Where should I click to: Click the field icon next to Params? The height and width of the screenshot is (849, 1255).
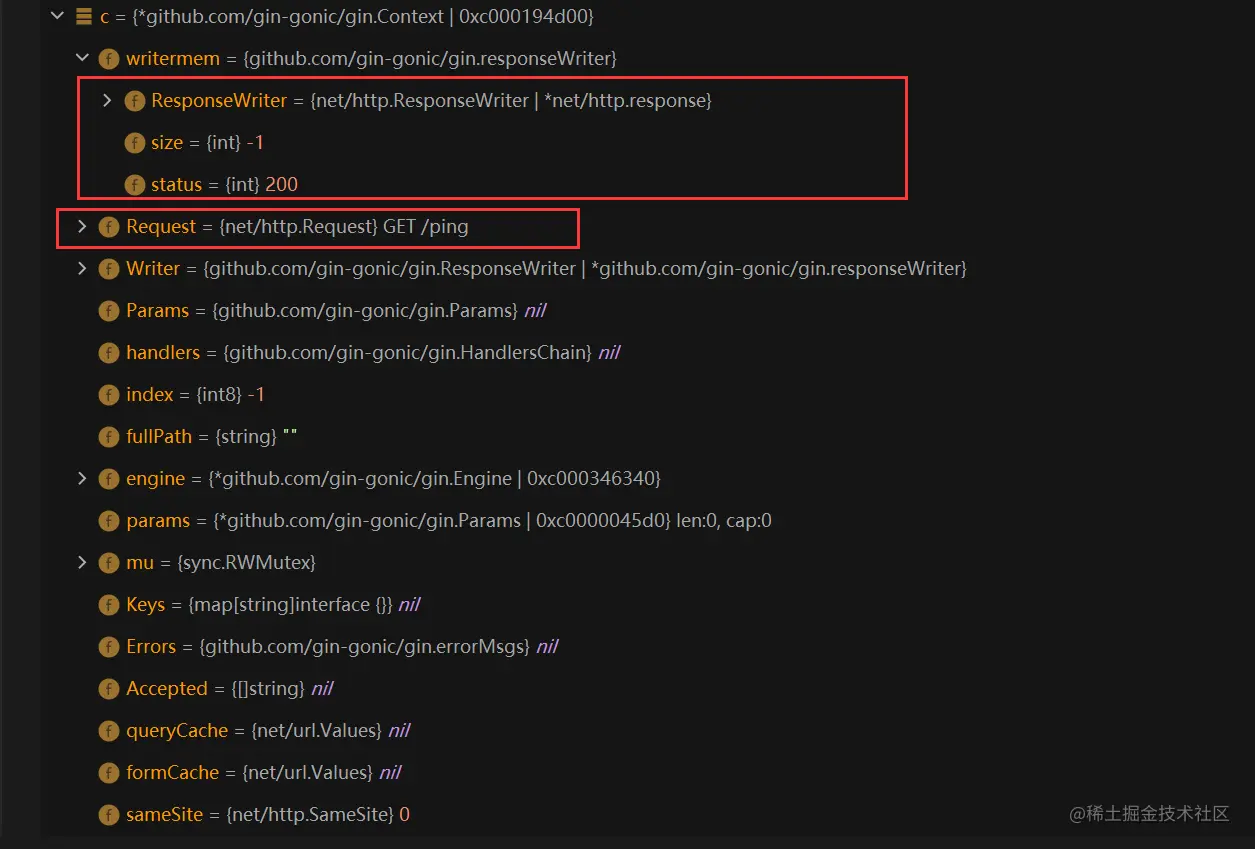tap(109, 311)
